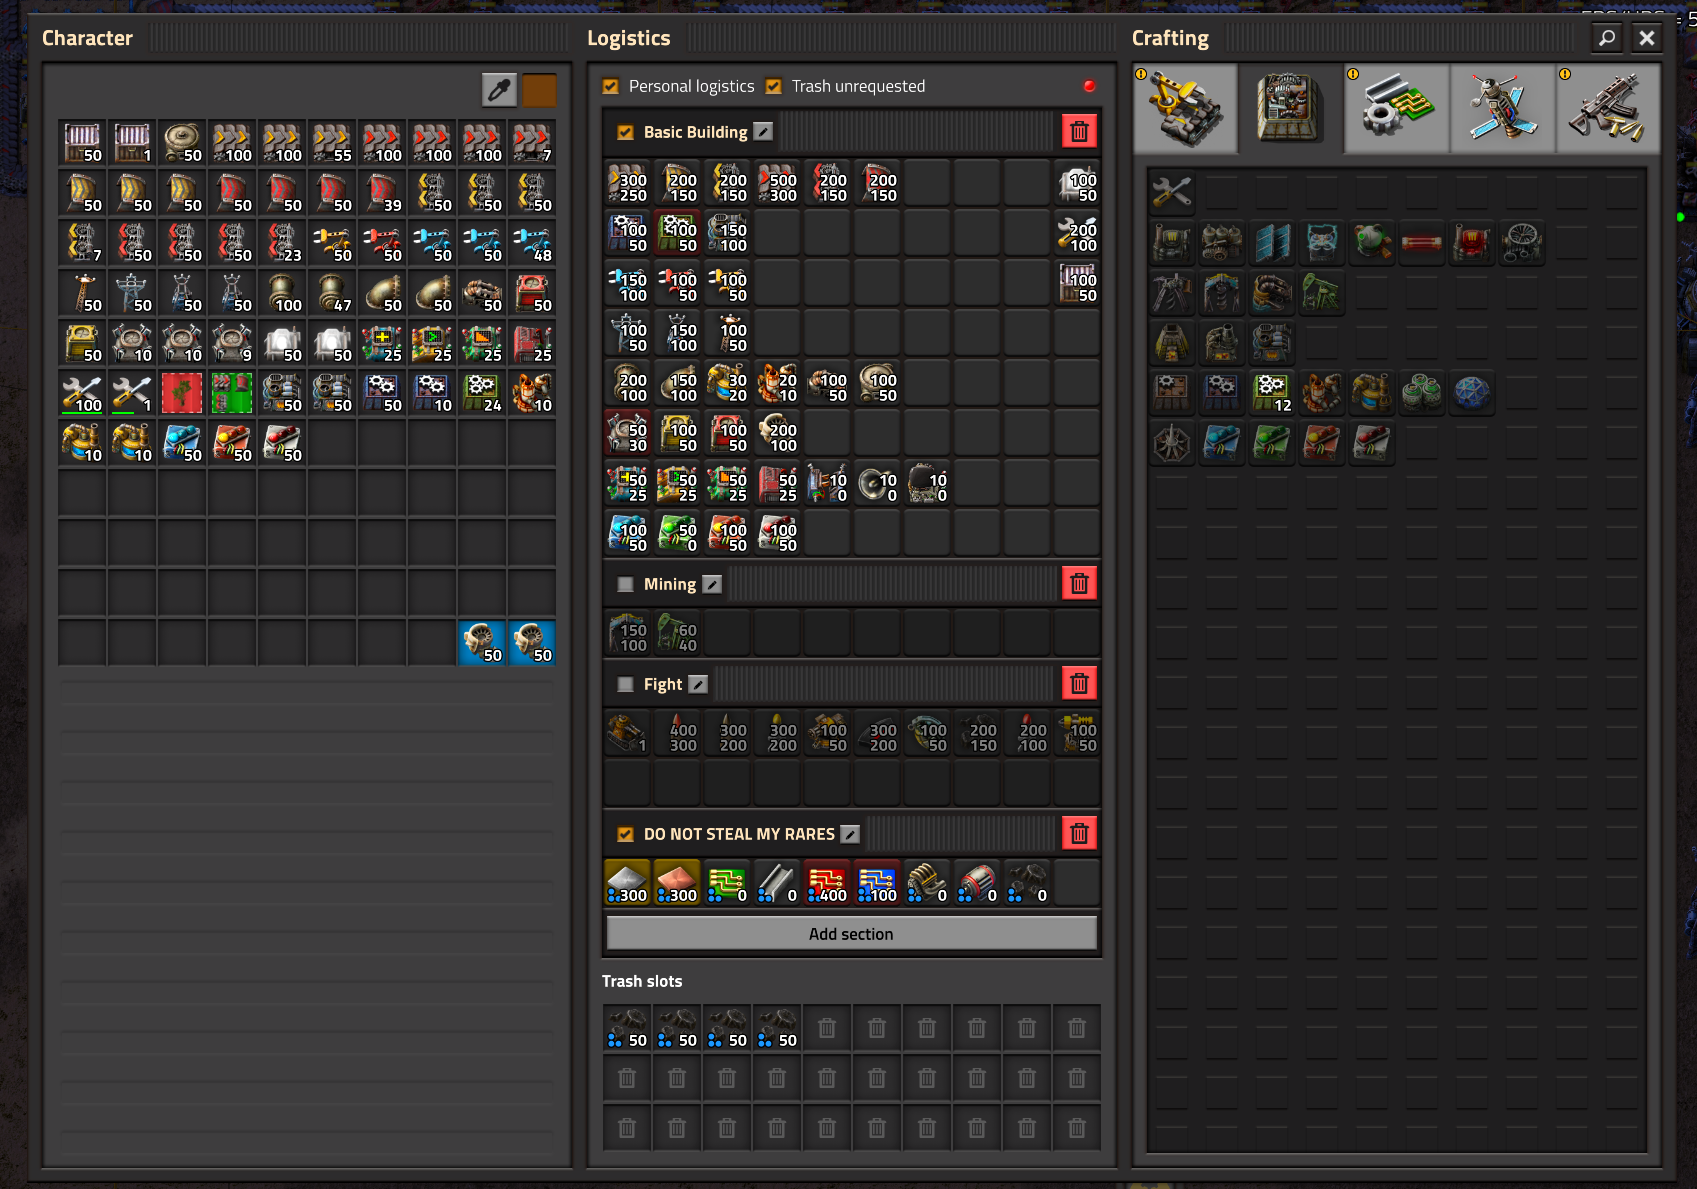Open the Space crafting tab
Screen dimensions: 1697x1189
1503,108
